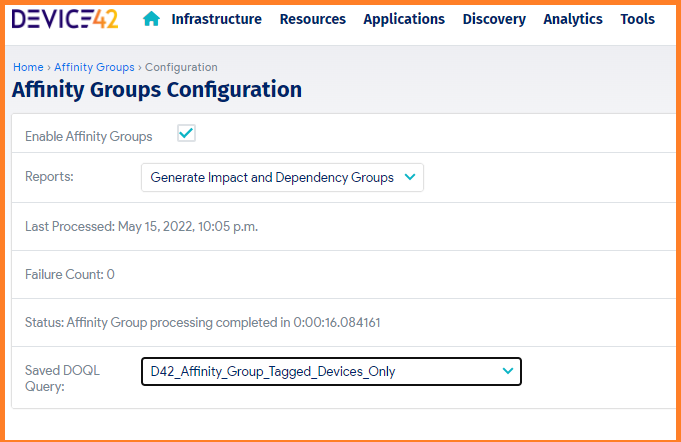Open the Applications menu
681x442 pixels.
tap(404, 19)
